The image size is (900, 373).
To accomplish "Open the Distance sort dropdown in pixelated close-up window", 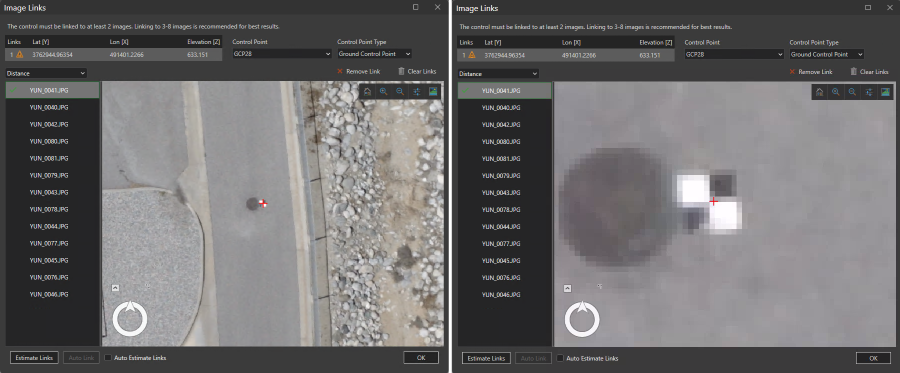I will (x=499, y=74).
